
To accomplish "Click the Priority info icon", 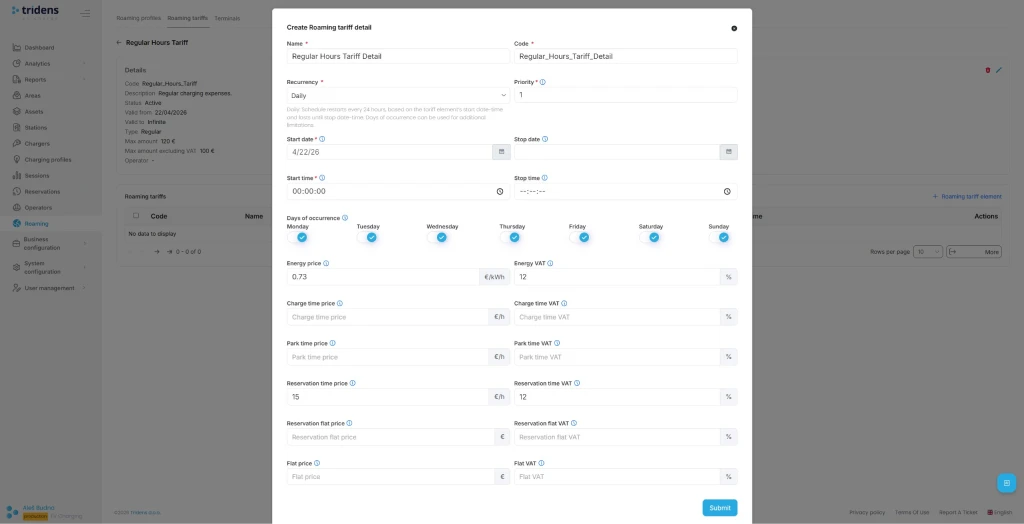I will tap(543, 82).
